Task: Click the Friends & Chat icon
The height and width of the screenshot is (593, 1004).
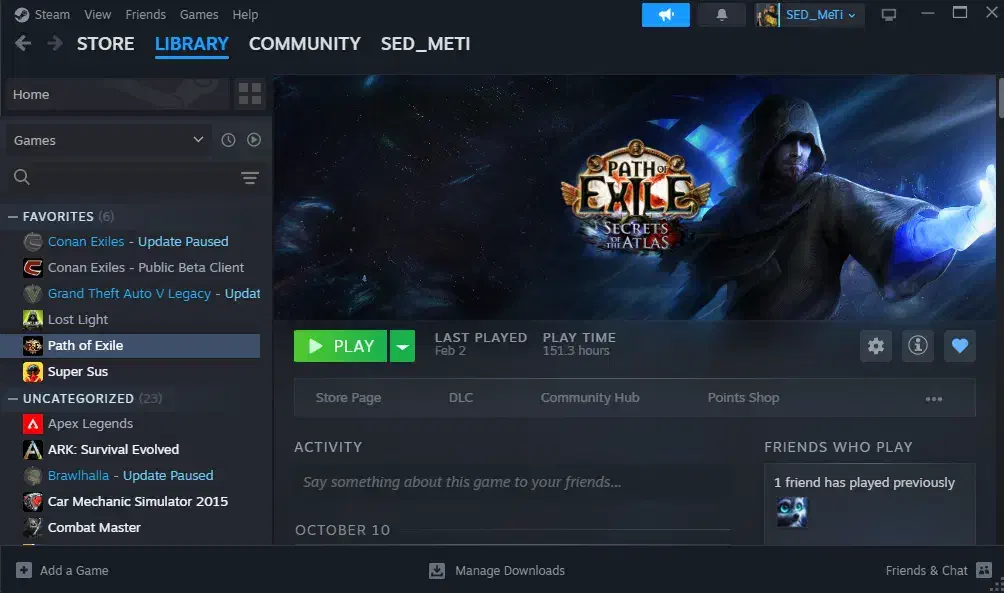Action: click(x=984, y=570)
